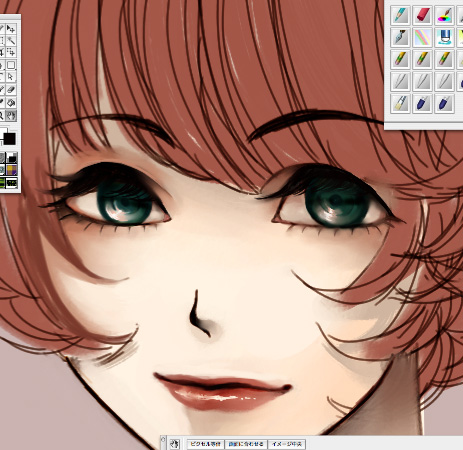
Task: Click the hand icon in bottom options bar
Action: coord(175,444)
